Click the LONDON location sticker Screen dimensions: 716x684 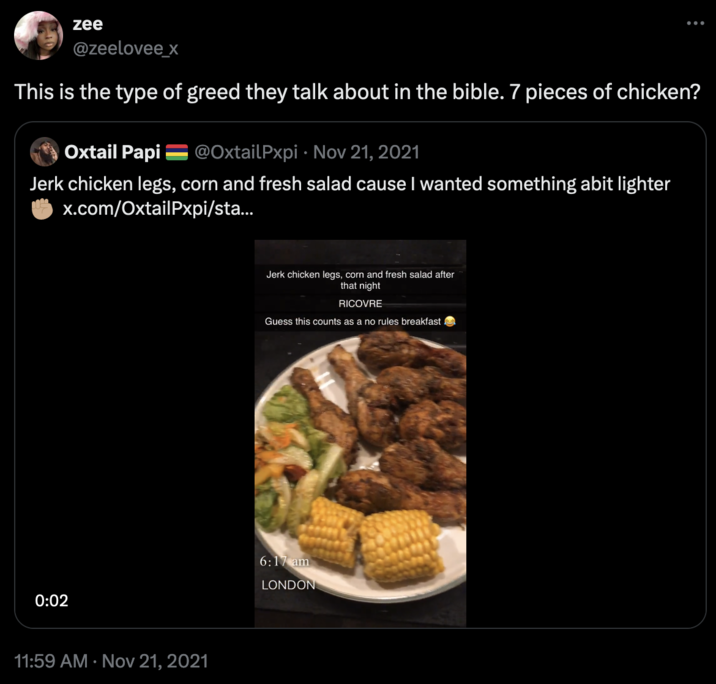pyautogui.click(x=288, y=584)
